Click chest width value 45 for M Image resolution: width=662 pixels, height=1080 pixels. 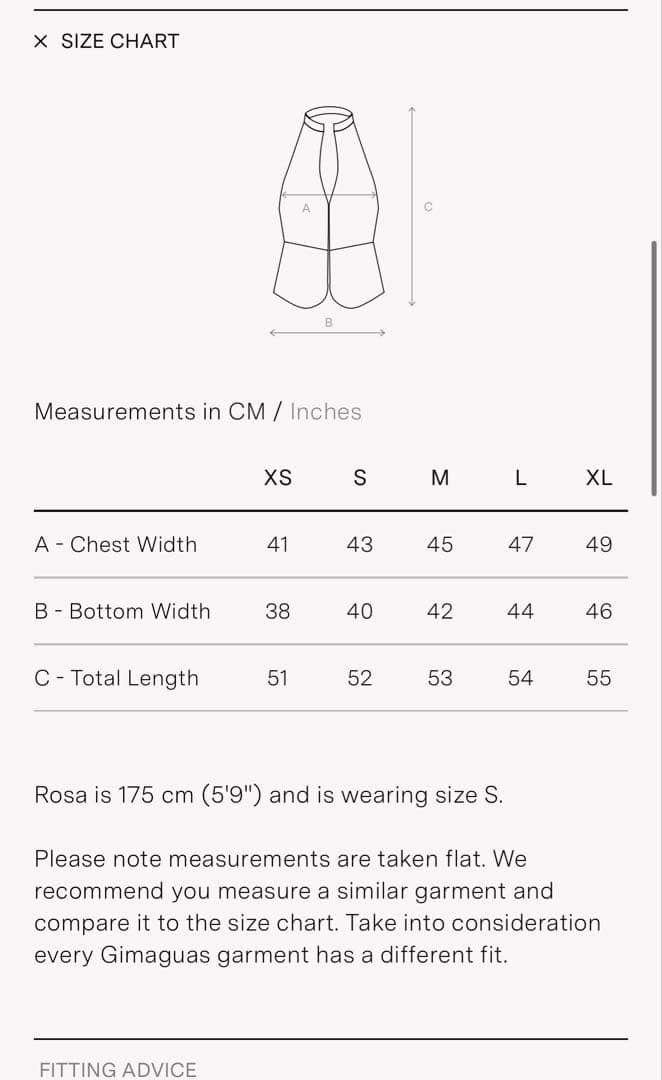click(x=439, y=544)
